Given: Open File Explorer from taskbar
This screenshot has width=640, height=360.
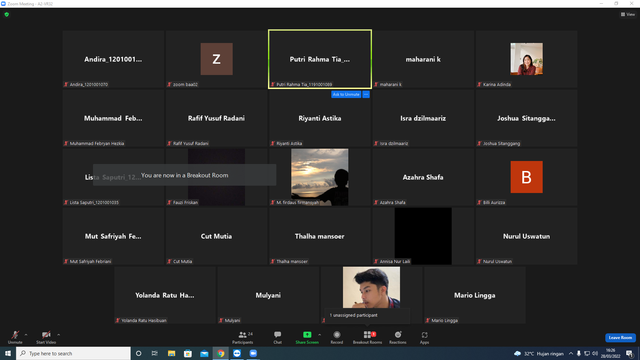Looking at the screenshot, I should [171, 353].
